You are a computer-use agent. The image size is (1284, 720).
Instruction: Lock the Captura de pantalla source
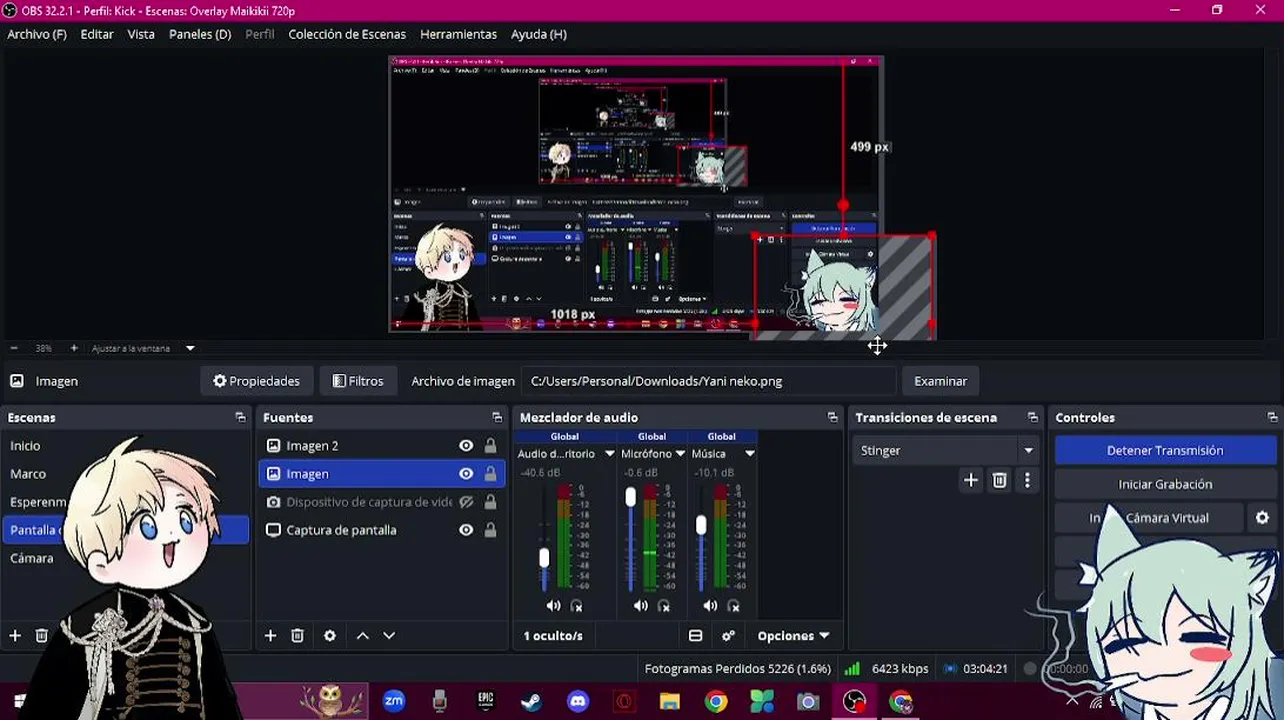point(490,530)
